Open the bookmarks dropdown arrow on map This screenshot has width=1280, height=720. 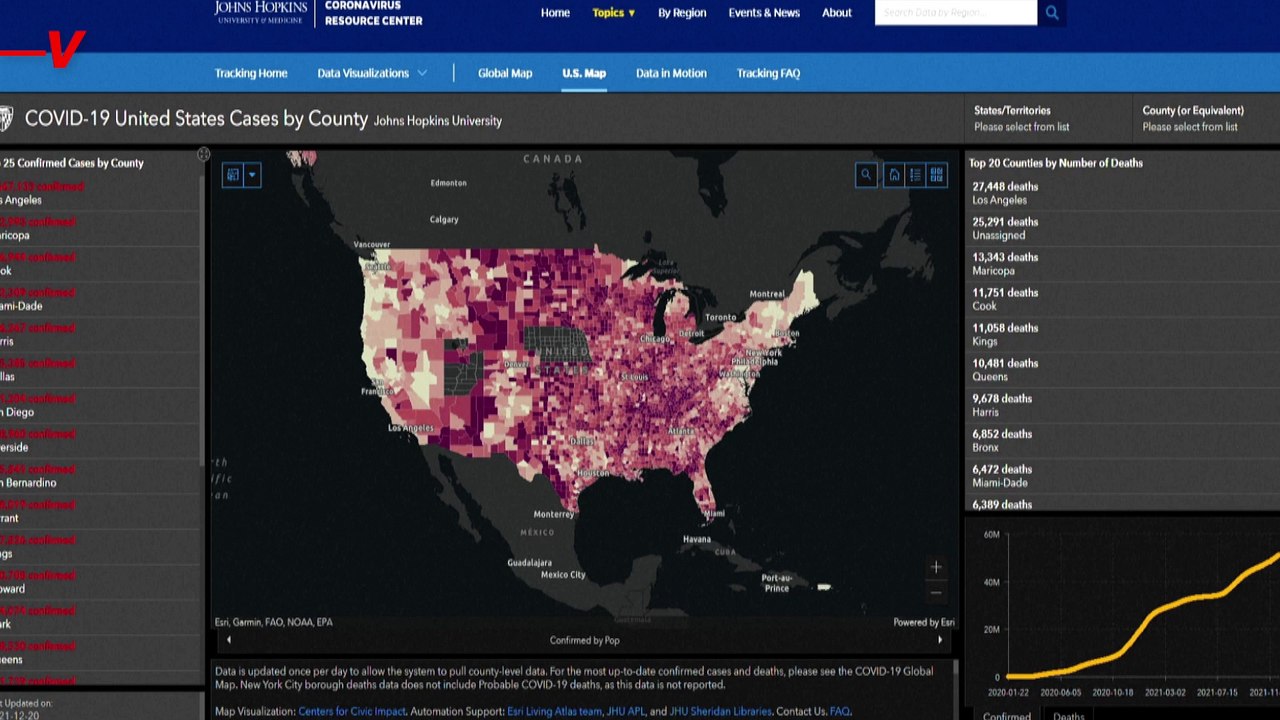click(x=252, y=175)
